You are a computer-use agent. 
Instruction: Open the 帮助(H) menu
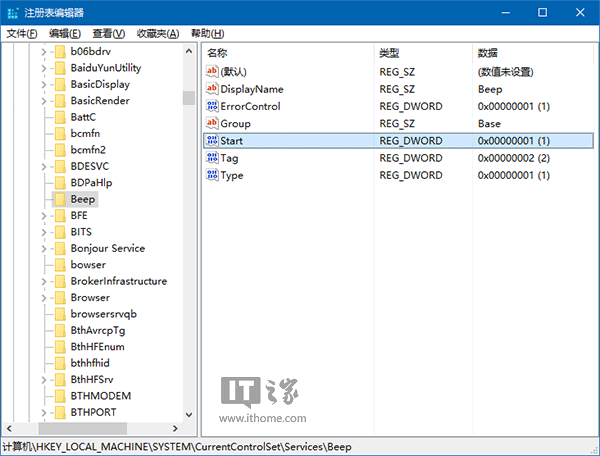click(208, 34)
